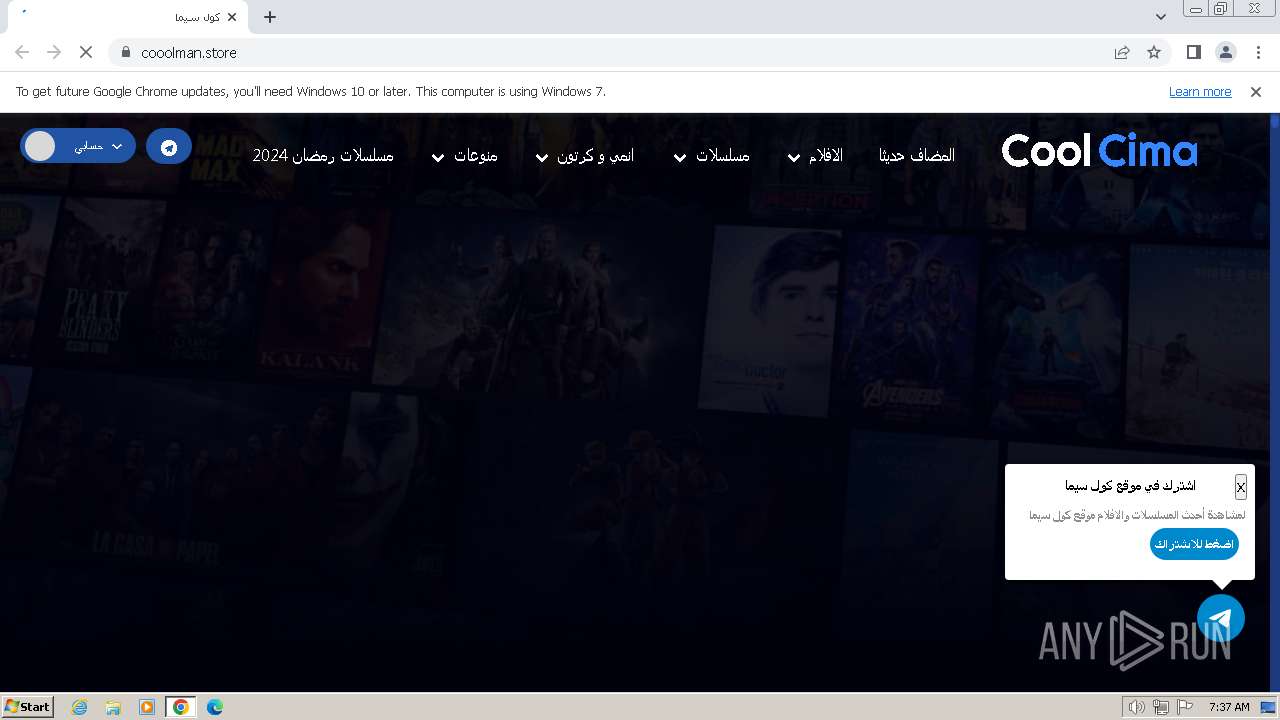The image size is (1280, 720).
Task: Open File Explorer from taskbar
Action: 113,707
